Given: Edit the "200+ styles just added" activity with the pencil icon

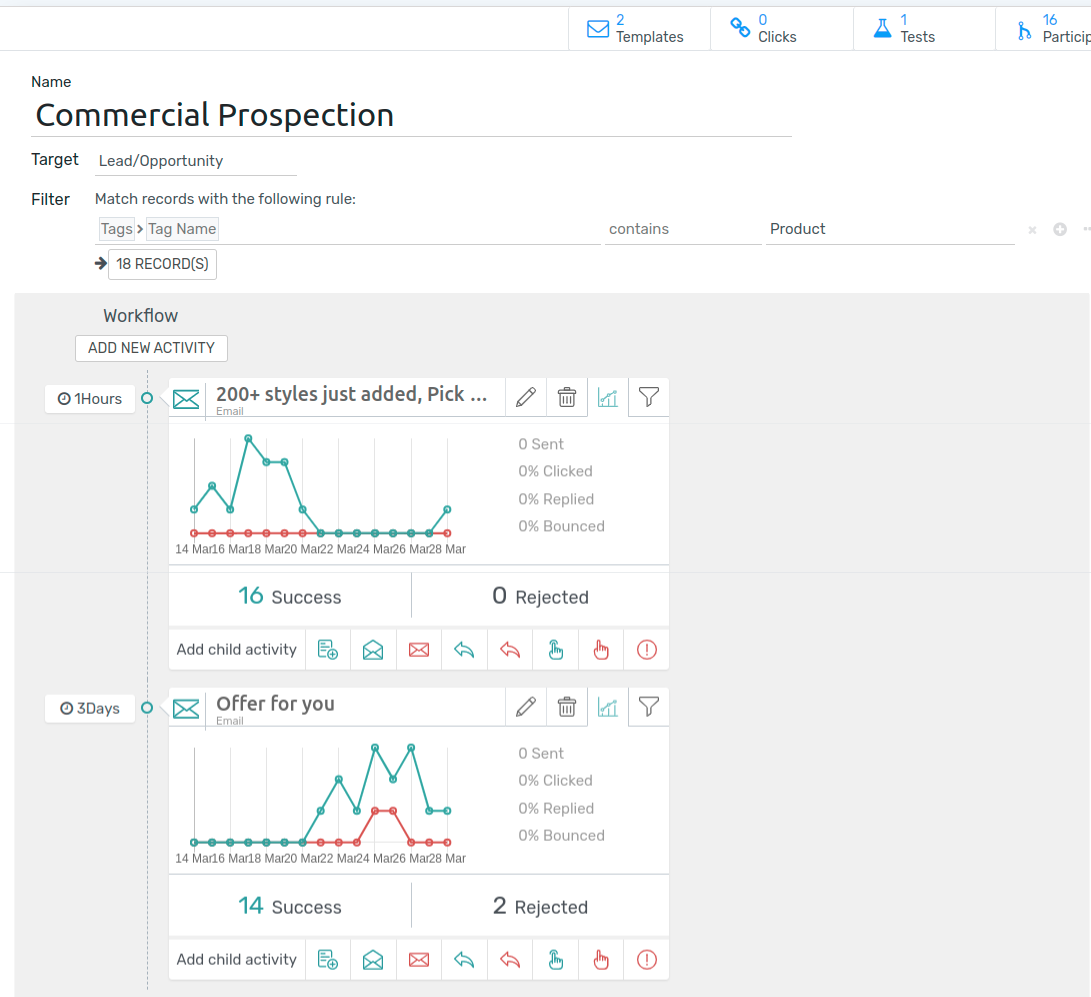Looking at the screenshot, I should (526, 397).
